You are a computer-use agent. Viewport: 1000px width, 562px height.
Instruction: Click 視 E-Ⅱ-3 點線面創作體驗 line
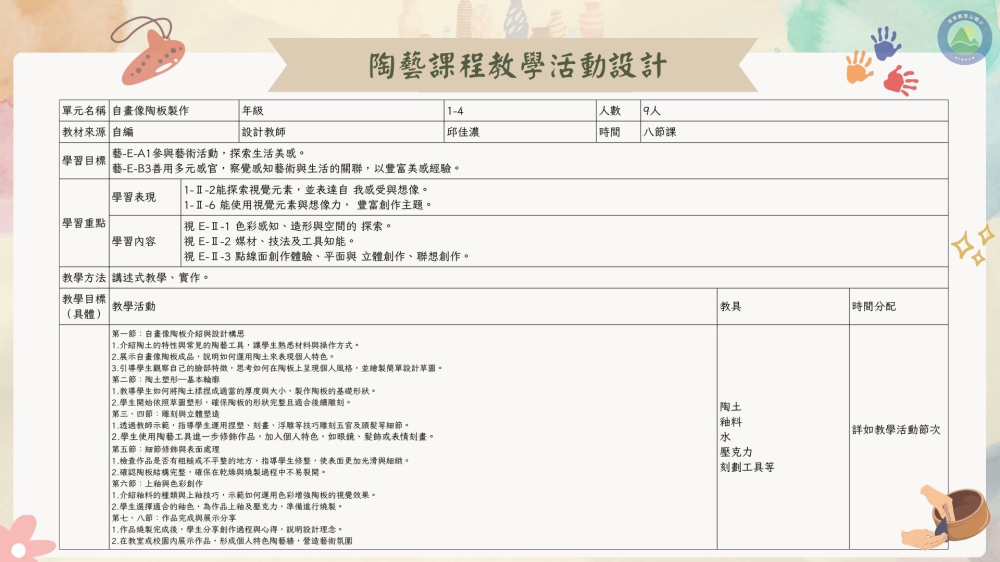(x=327, y=256)
